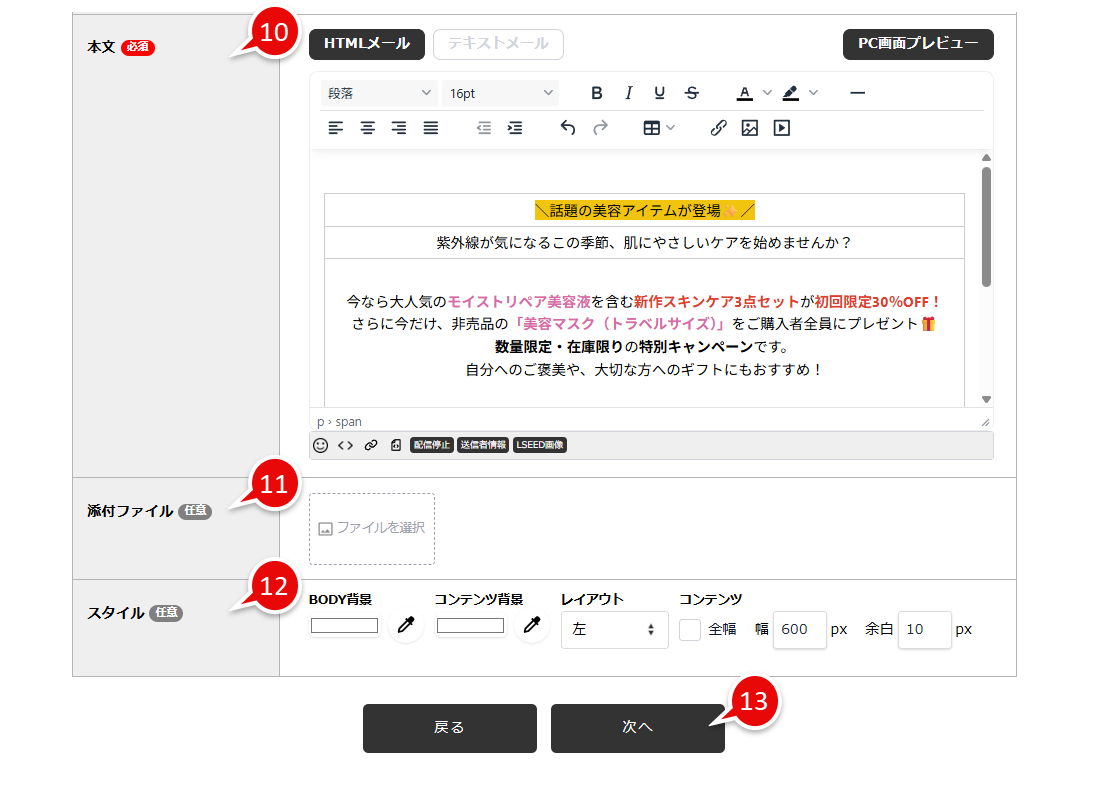
Task: Switch to the テキストメール tab
Action: [498, 44]
